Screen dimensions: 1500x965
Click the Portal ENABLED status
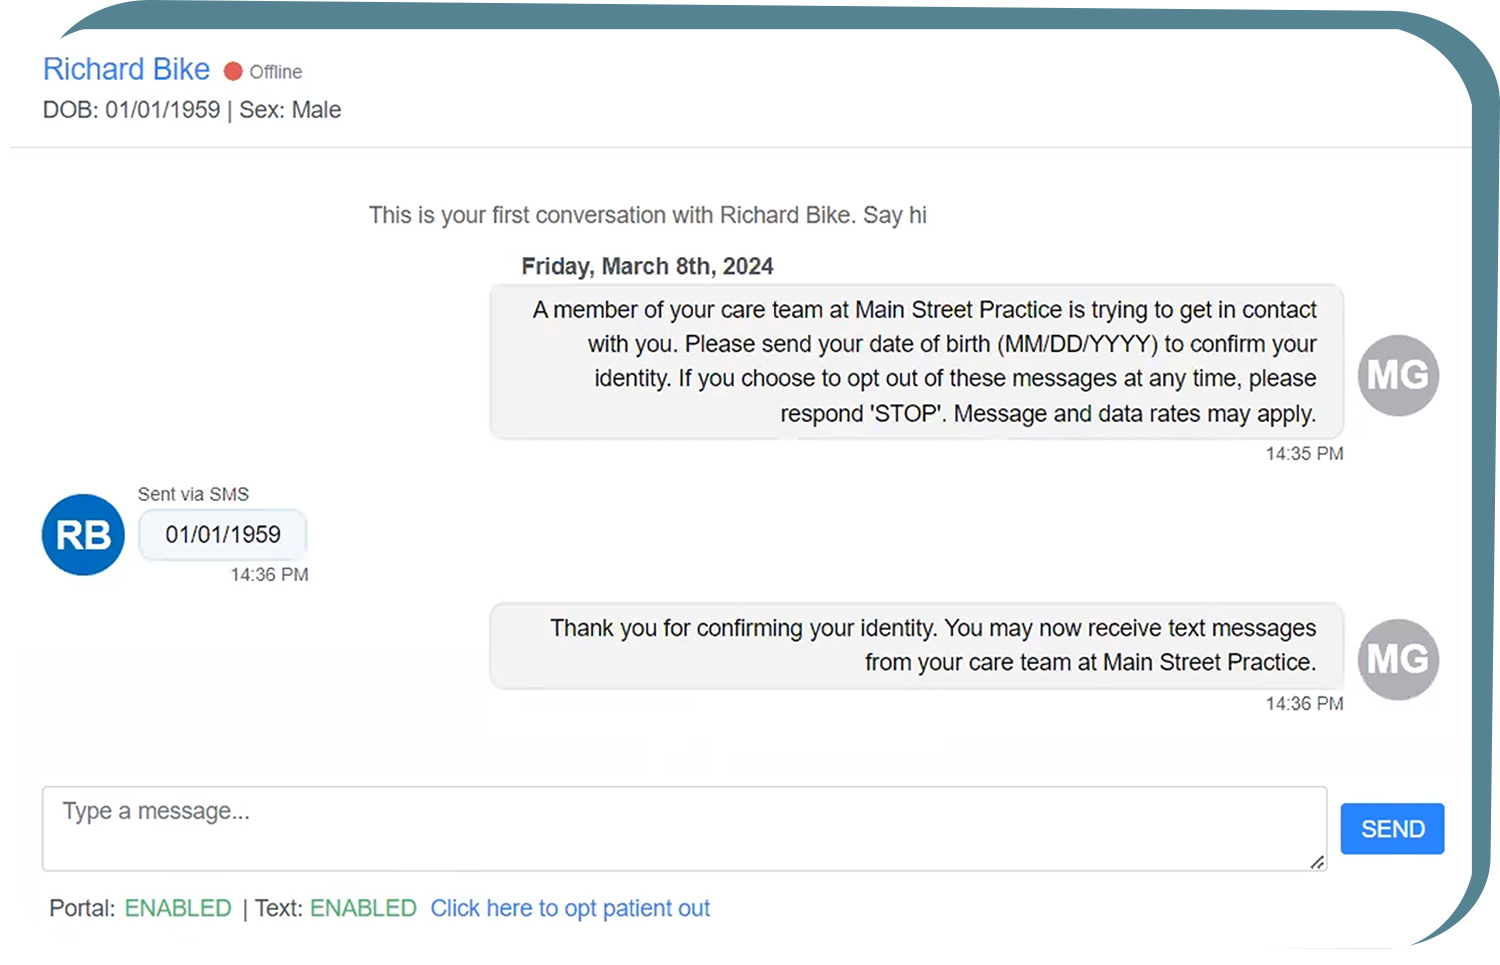coord(178,908)
